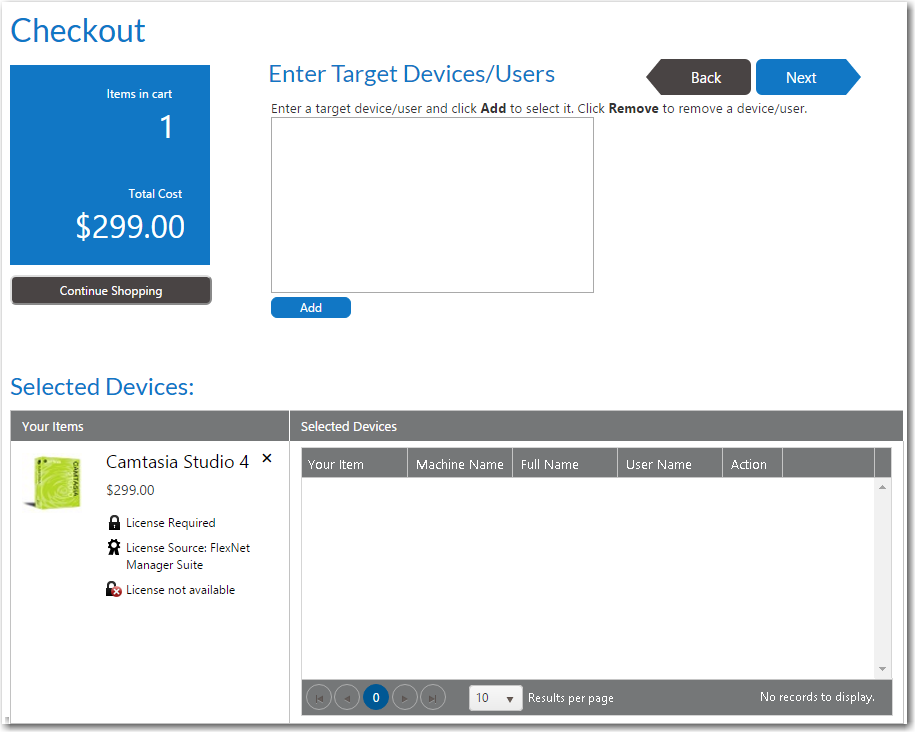Sort by the Full Name column header
Screen dimensions: 918x732
[x=564, y=464]
